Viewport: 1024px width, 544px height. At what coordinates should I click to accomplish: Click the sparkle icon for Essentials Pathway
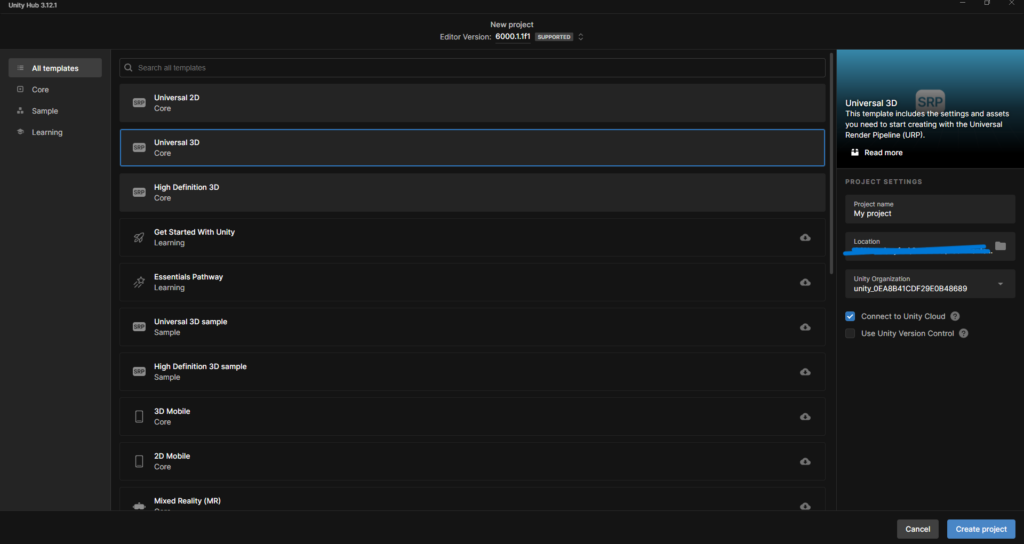click(x=139, y=282)
